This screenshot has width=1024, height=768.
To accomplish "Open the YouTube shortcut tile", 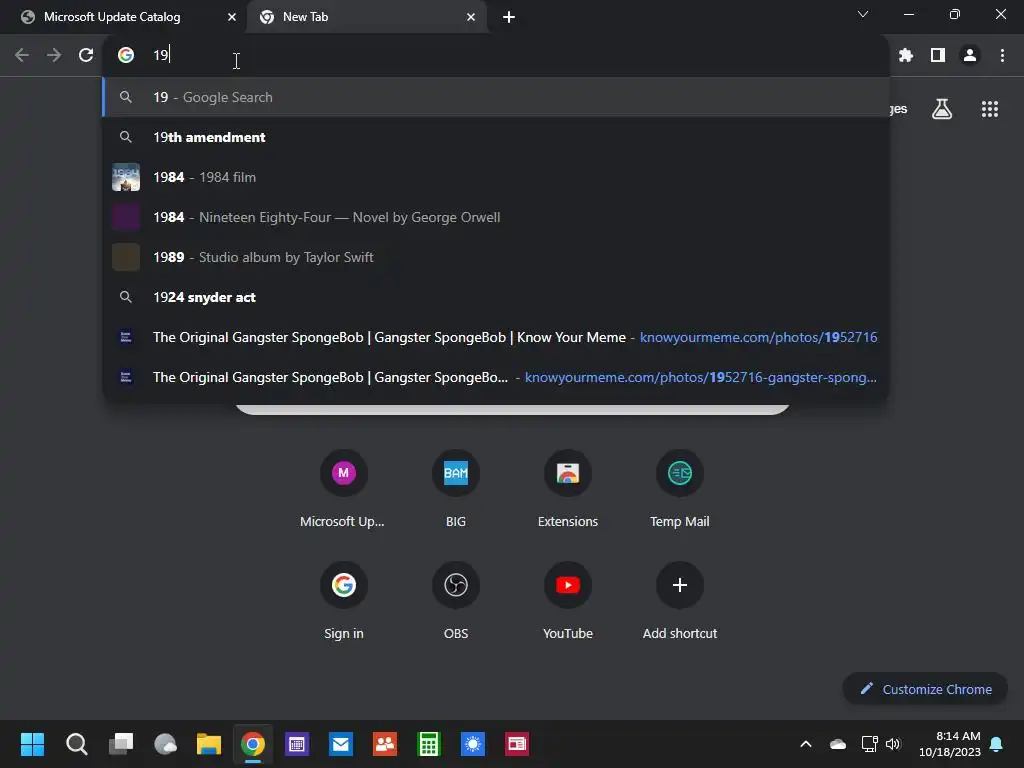I will pyautogui.click(x=568, y=601).
